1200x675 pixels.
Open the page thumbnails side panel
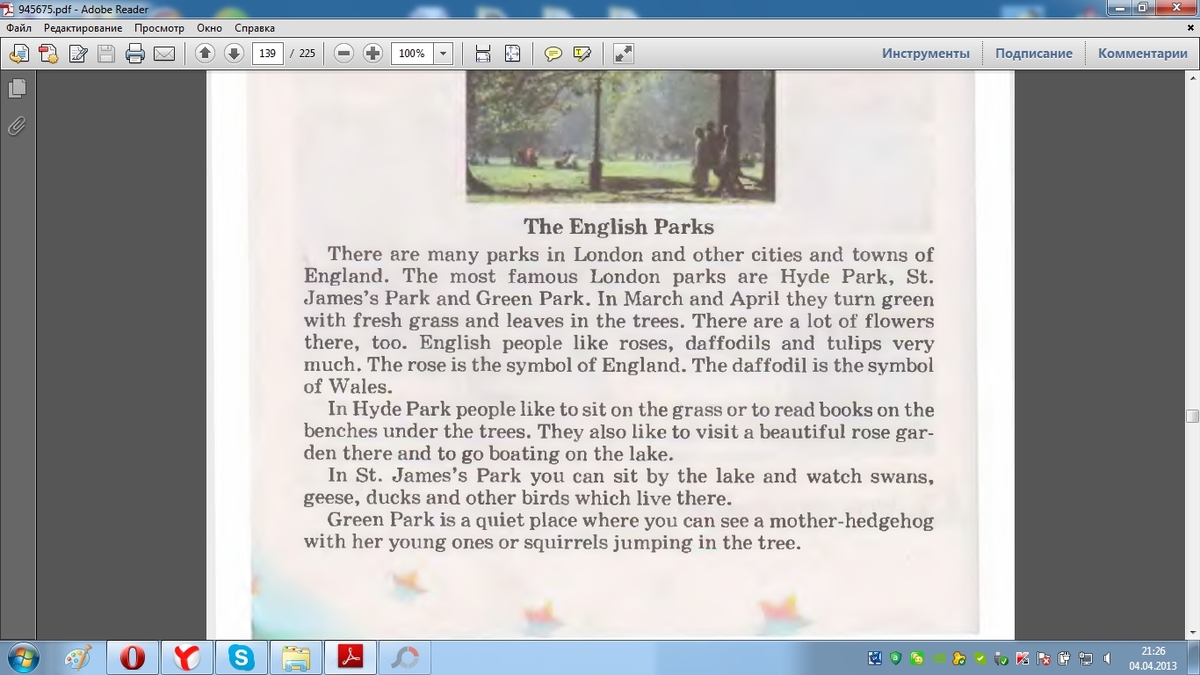(17, 89)
